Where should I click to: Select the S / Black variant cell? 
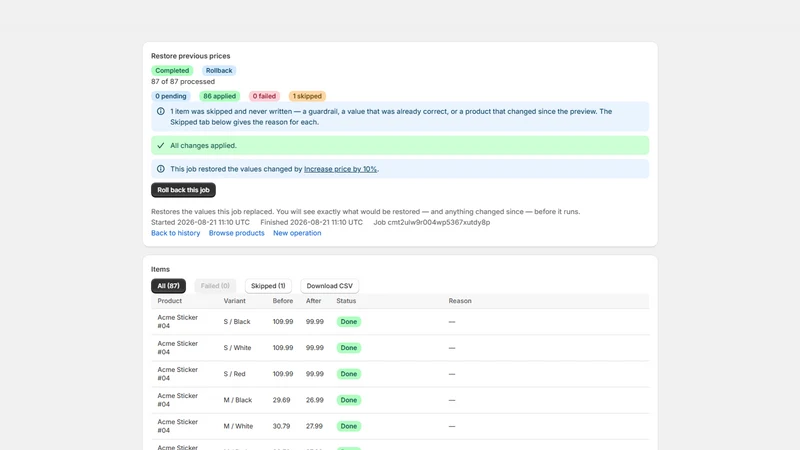(x=237, y=322)
